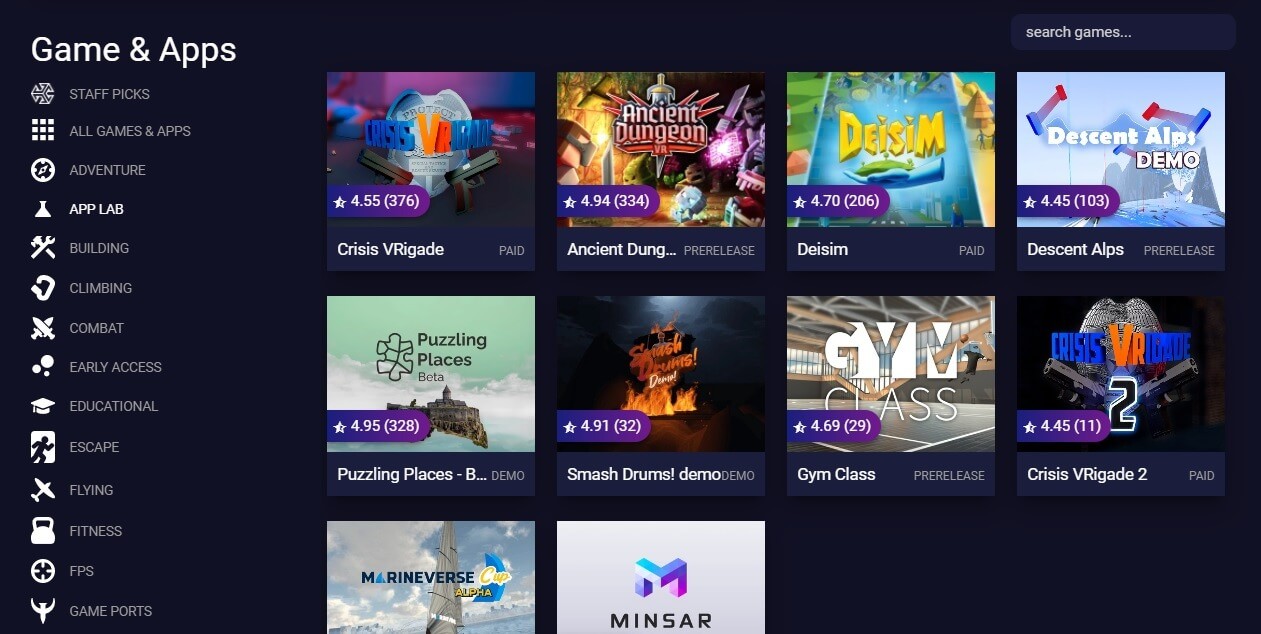Open the Crisis VRigade game title
Screen dimensions: 1261x634
pyautogui.click(x=390, y=249)
